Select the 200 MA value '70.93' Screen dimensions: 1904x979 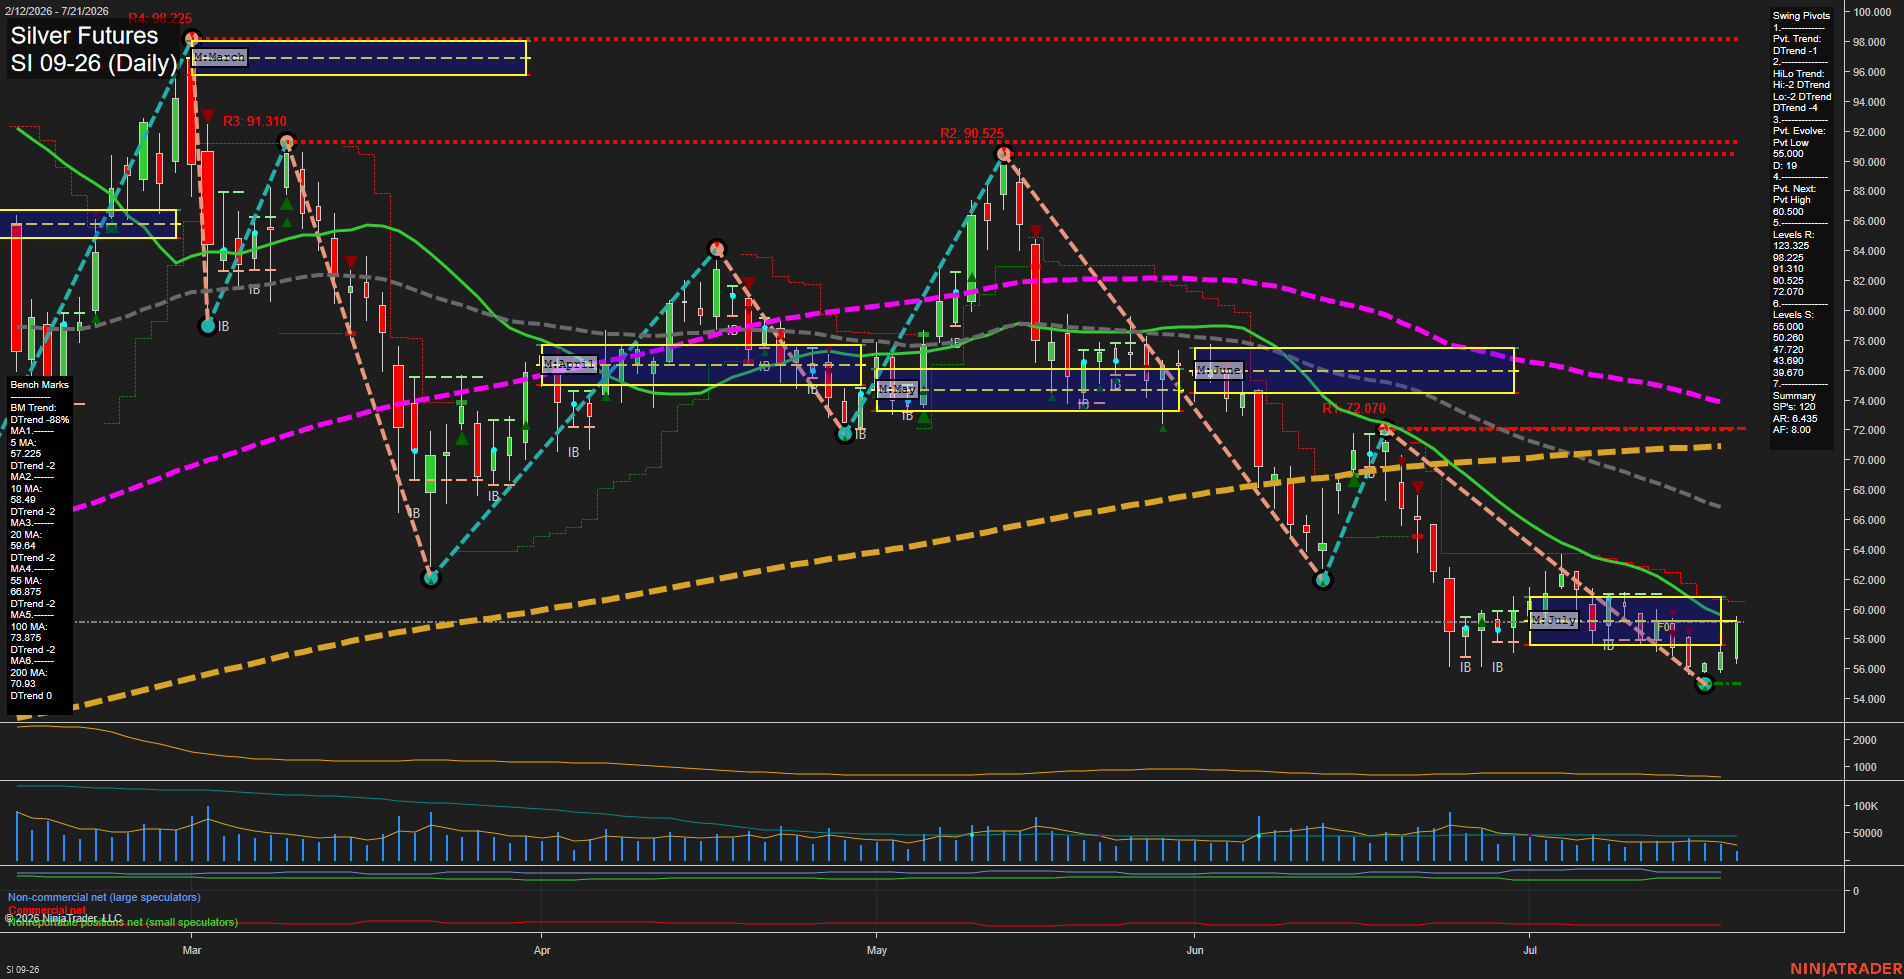(23, 684)
